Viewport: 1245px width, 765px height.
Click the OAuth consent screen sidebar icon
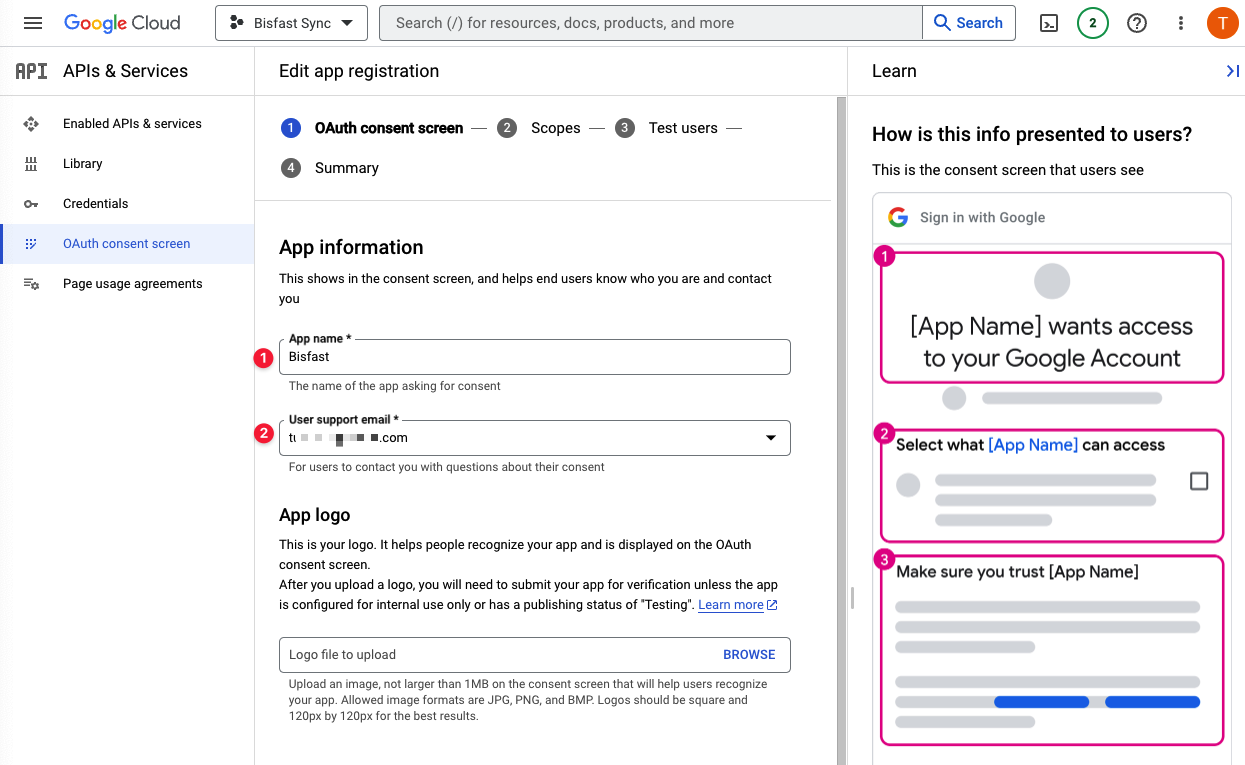click(31, 244)
